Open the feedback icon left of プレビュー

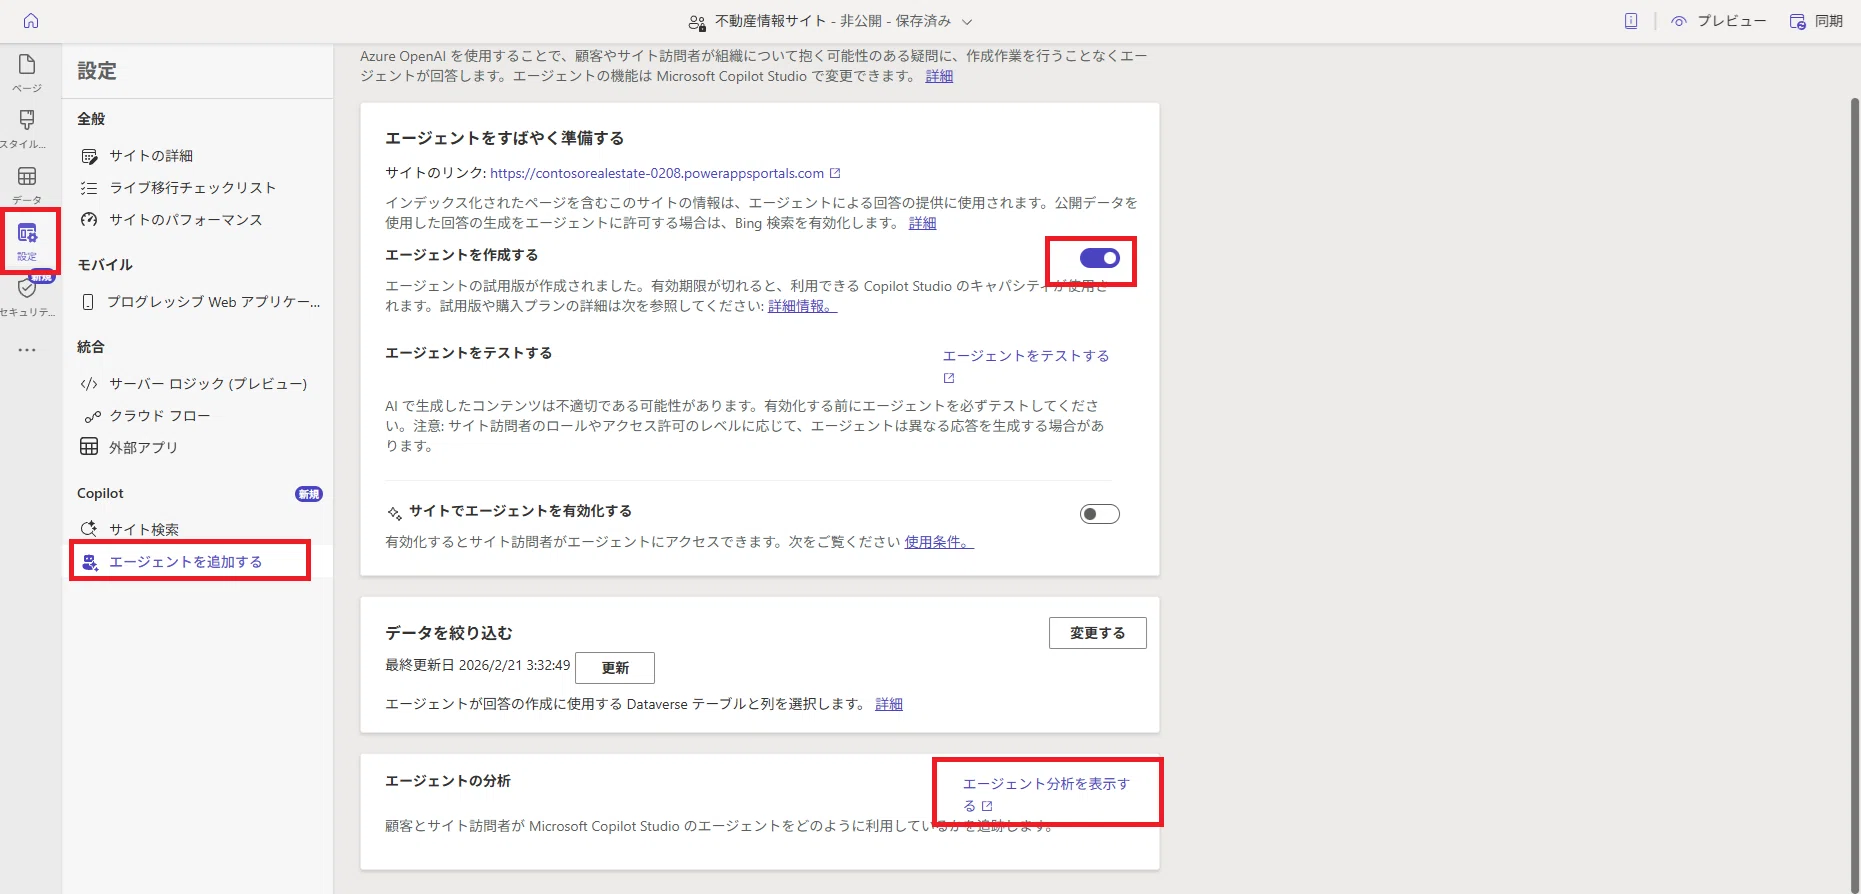point(1631,21)
